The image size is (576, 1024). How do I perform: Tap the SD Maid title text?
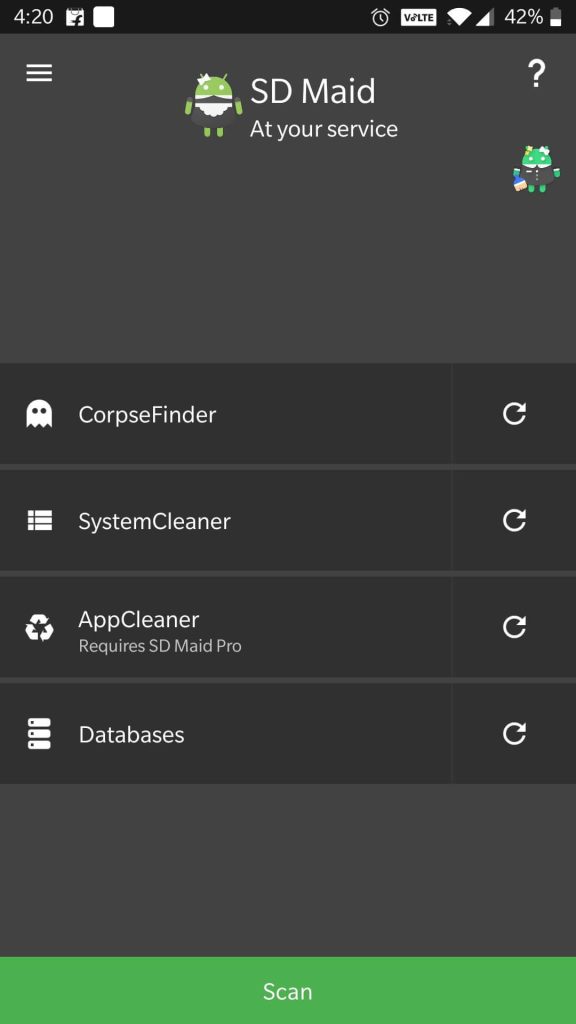point(313,91)
